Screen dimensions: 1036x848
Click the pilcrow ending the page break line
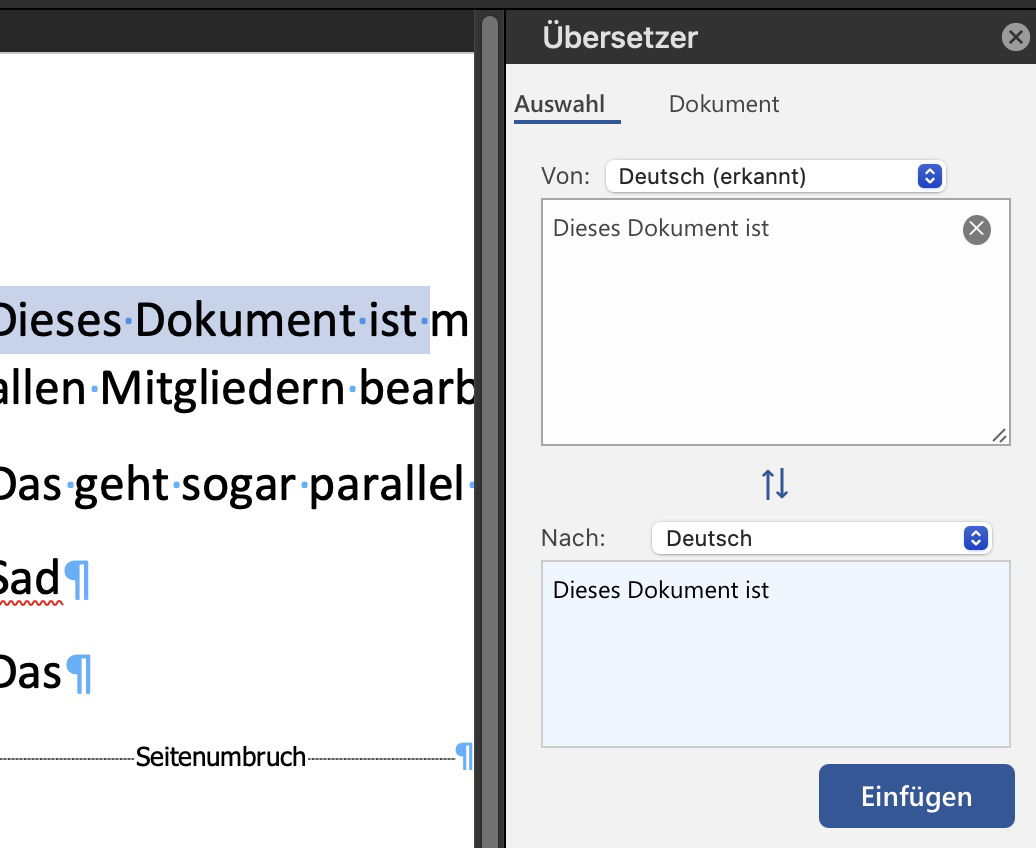[x=464, y=756]
